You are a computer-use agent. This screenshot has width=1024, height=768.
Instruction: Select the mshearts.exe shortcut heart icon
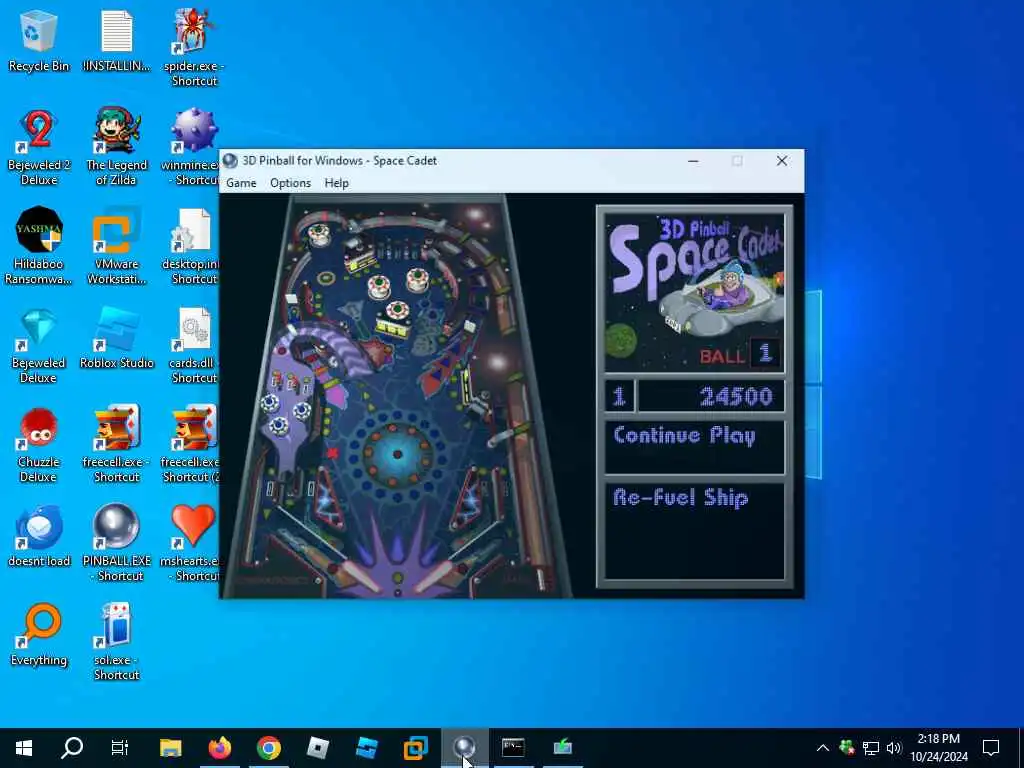click(x=190, y=543)
